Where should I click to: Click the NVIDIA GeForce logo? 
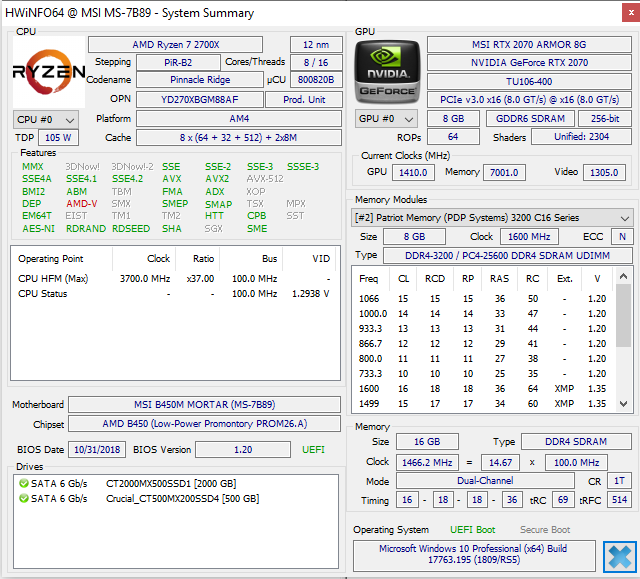(387, 72)
